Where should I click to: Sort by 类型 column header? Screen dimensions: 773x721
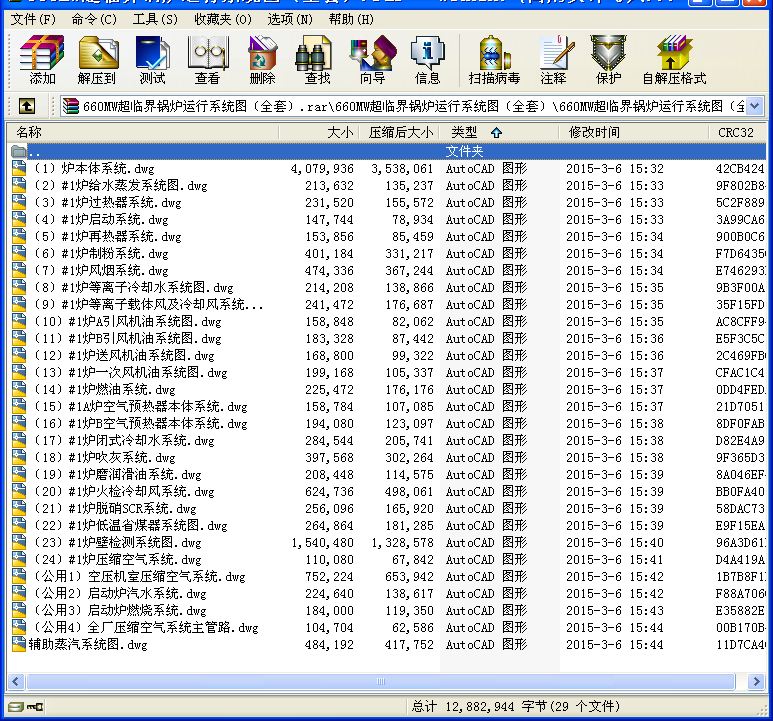tap(499, 133)
